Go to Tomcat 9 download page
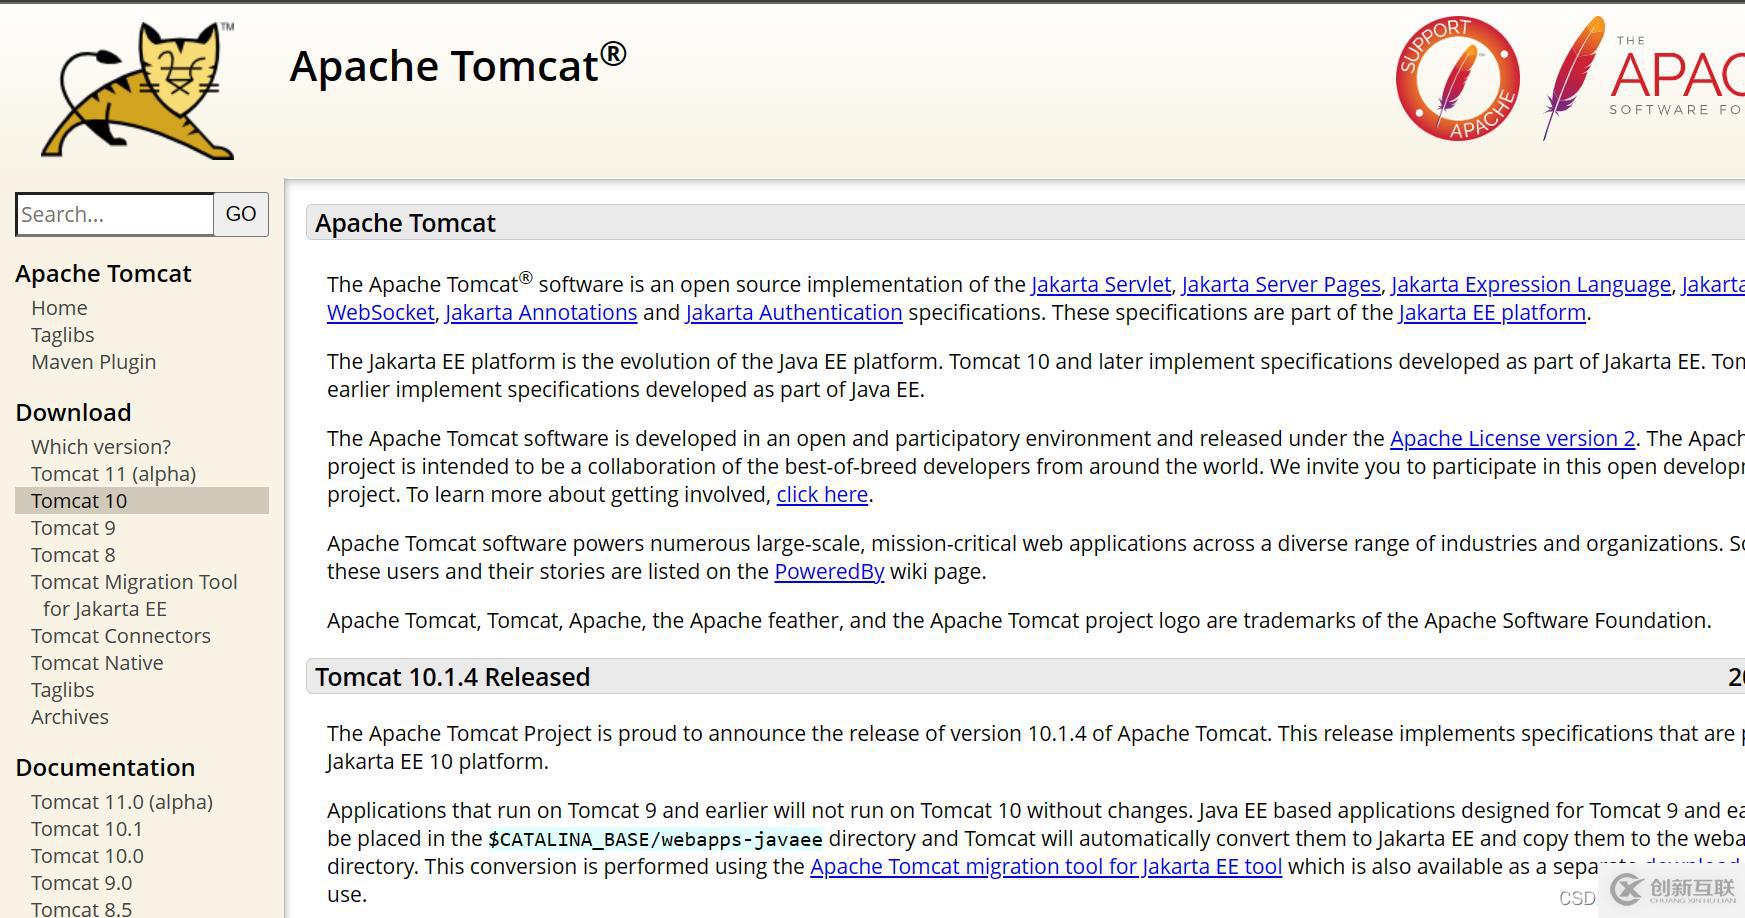Viewport: 1745px width, 918px height. (73, 528)
